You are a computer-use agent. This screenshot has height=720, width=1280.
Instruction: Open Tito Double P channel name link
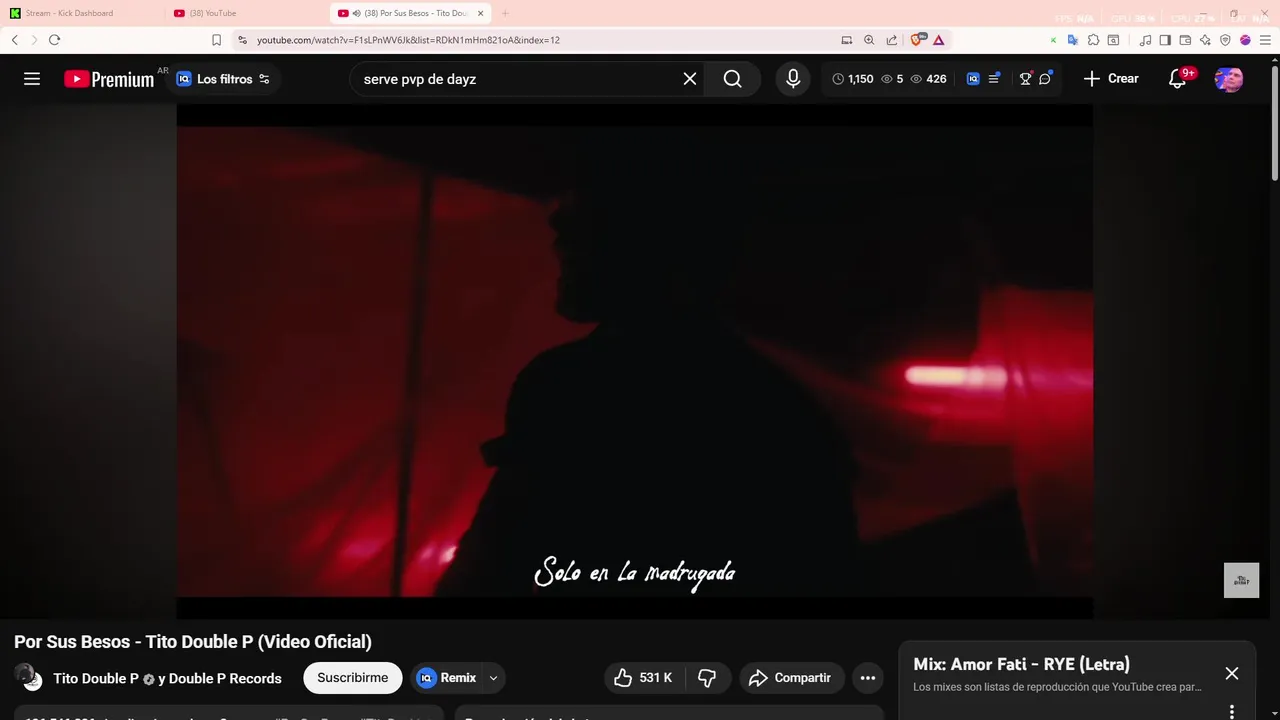tap(96, 678)
